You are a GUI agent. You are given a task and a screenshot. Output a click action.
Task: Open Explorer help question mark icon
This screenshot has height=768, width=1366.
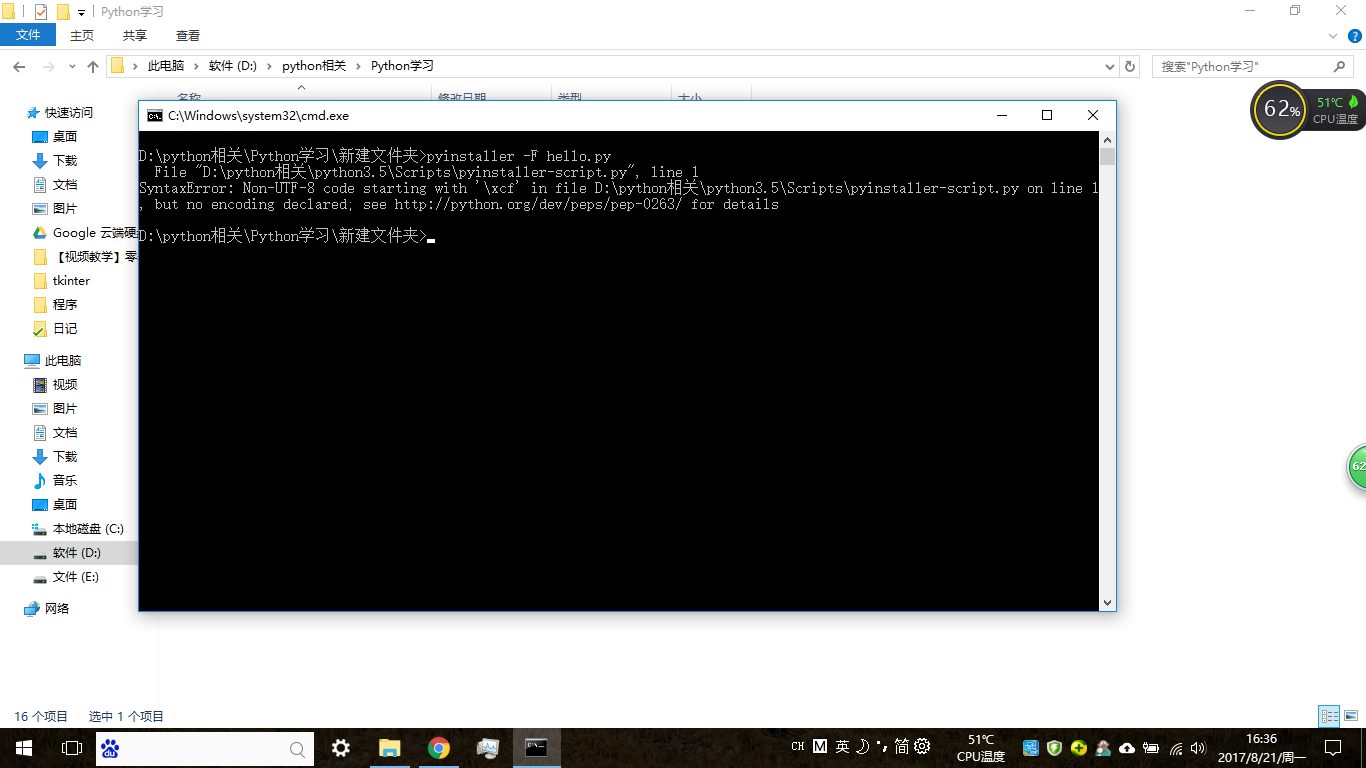coord(1355,35)
